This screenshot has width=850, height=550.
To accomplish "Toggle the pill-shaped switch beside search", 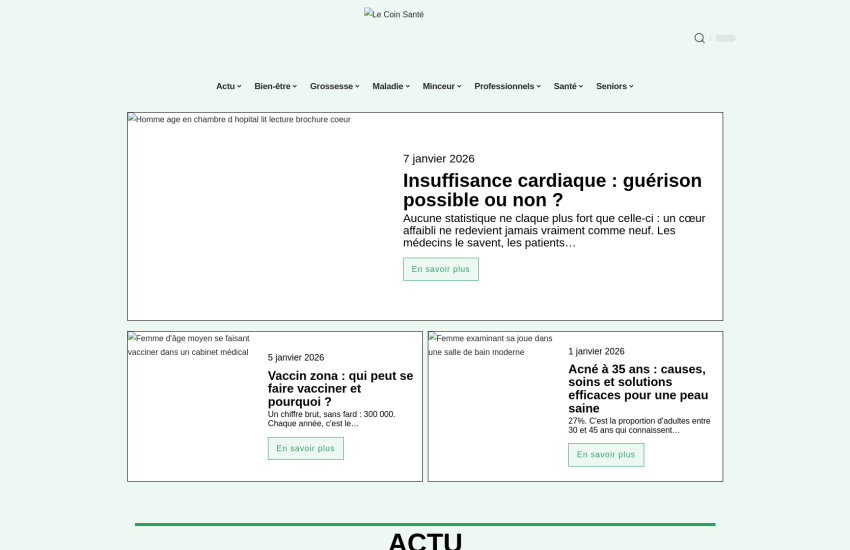I will pyautogui.click(x=725, y=38).
